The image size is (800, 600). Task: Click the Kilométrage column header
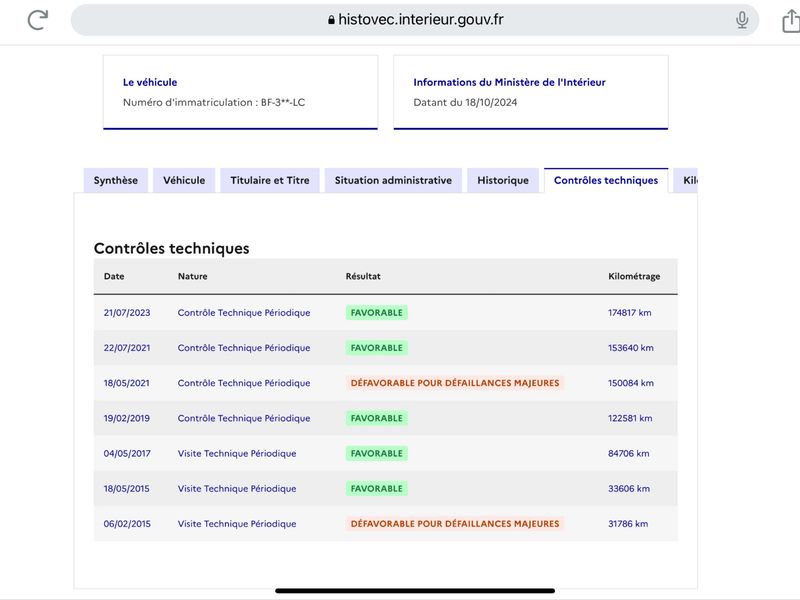coord(634,276)
